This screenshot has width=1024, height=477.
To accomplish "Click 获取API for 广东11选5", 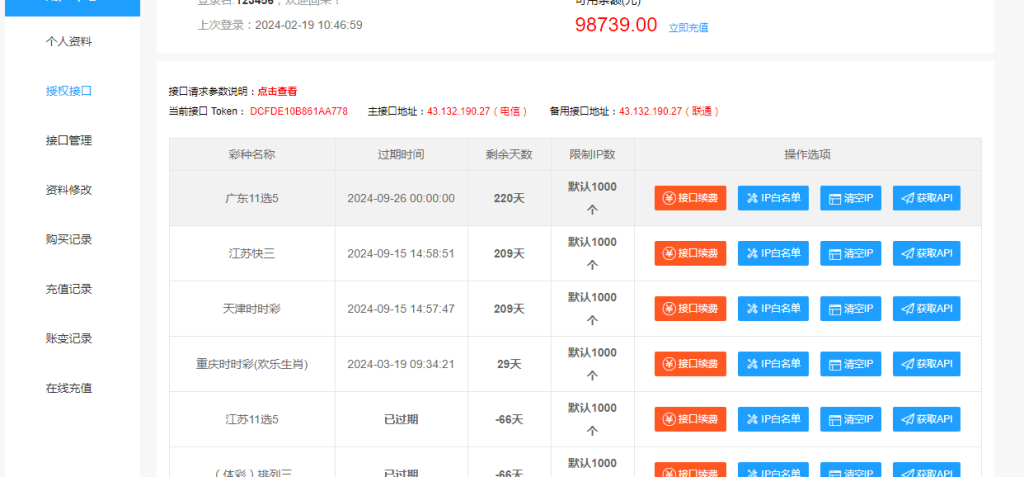I will coord(927,198).
